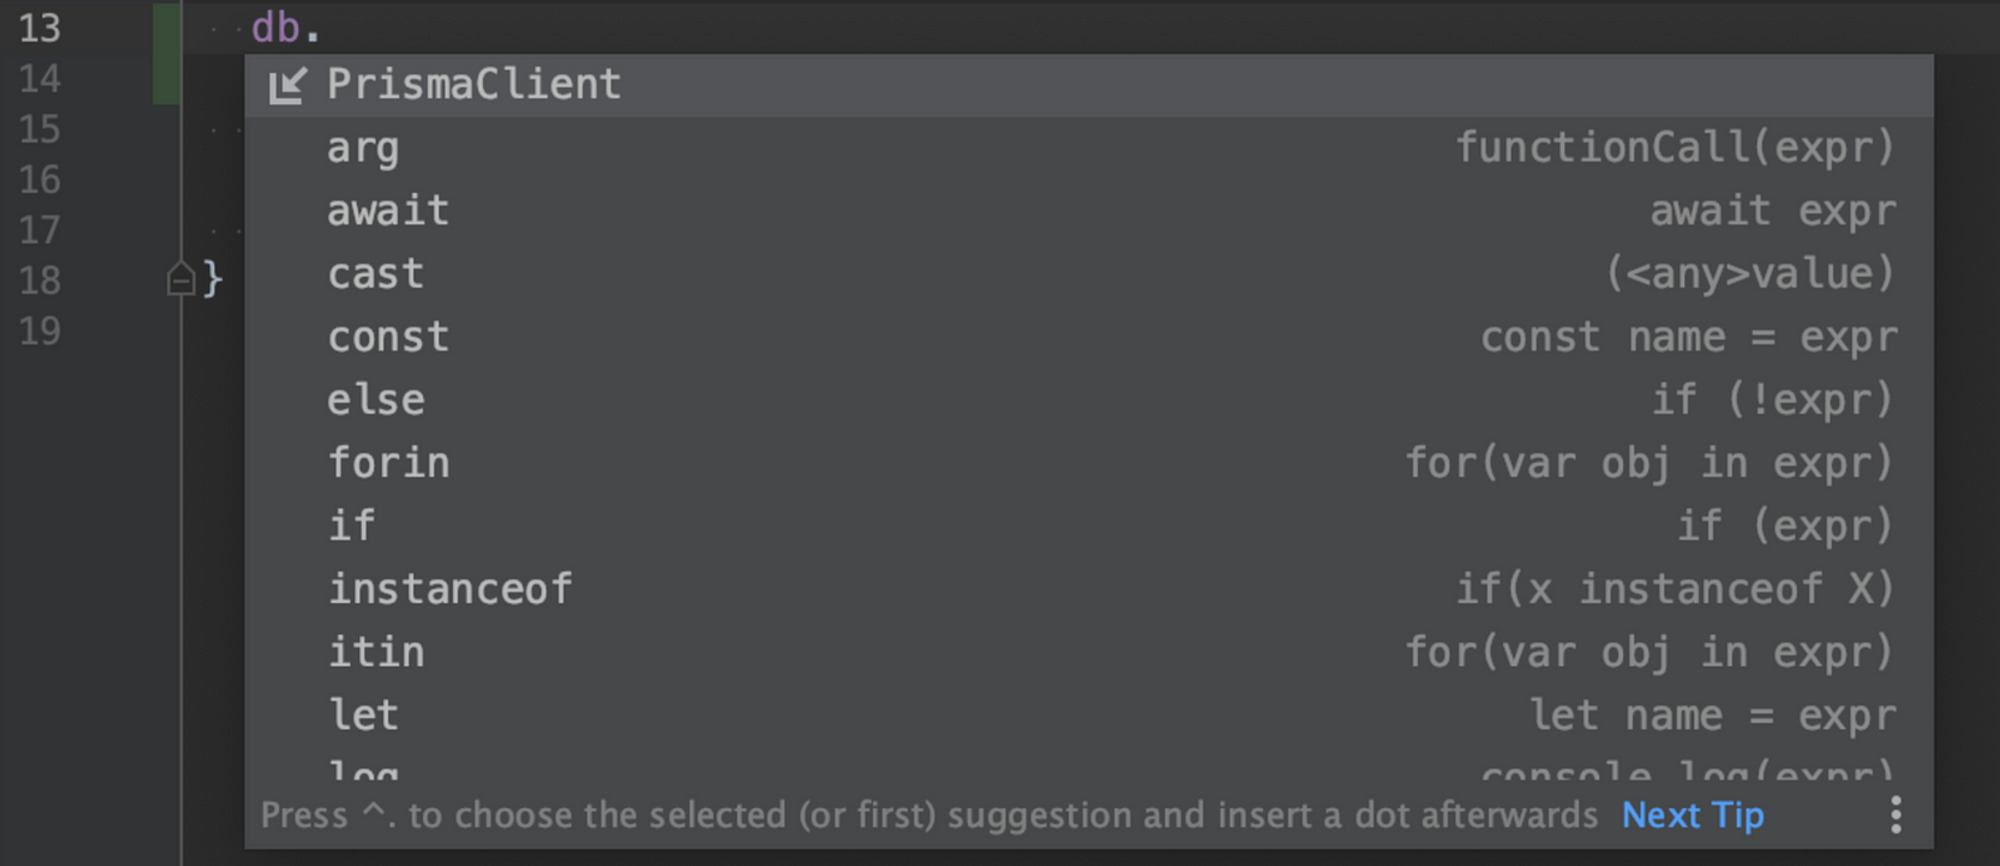Screen dimensions: 2000x866
Task: Pick the partially visible log suggestion
Action: [1089, 765]
